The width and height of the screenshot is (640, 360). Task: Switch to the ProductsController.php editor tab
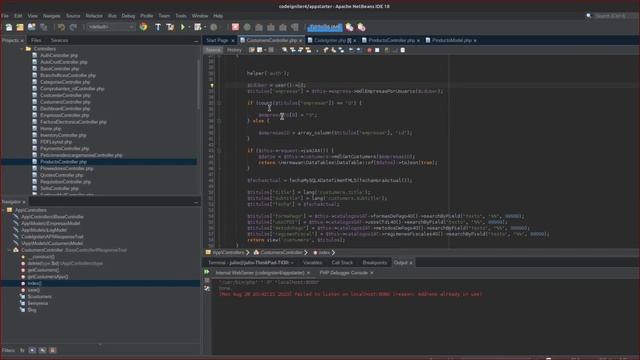pos(391,40)
